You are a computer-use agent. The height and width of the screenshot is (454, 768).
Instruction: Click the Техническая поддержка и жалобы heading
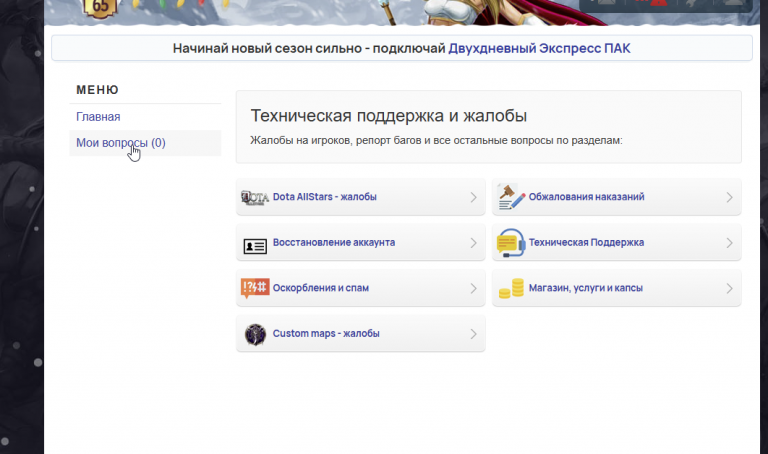tap(388, 116)
